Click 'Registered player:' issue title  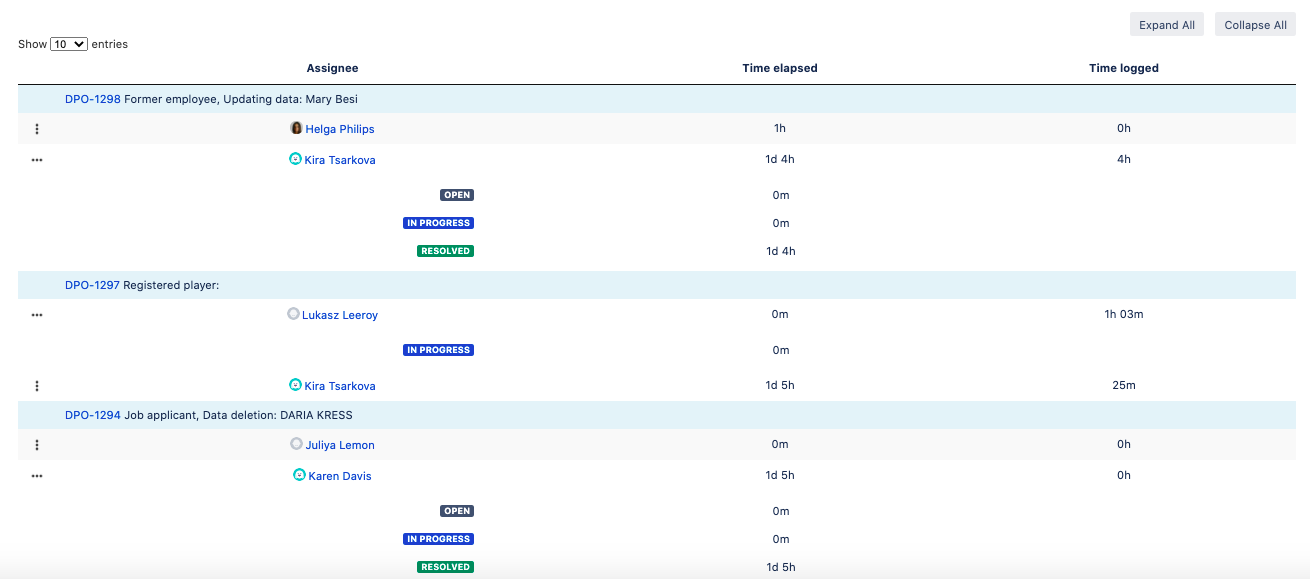(x=171, y=285)
